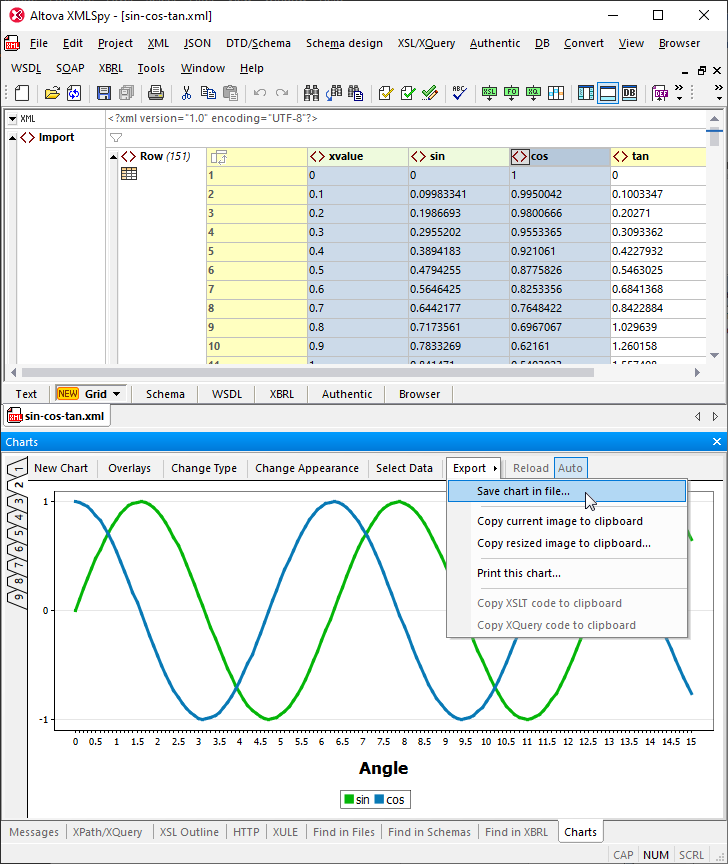Click the Save file toolbar icon

pos(104,93)
